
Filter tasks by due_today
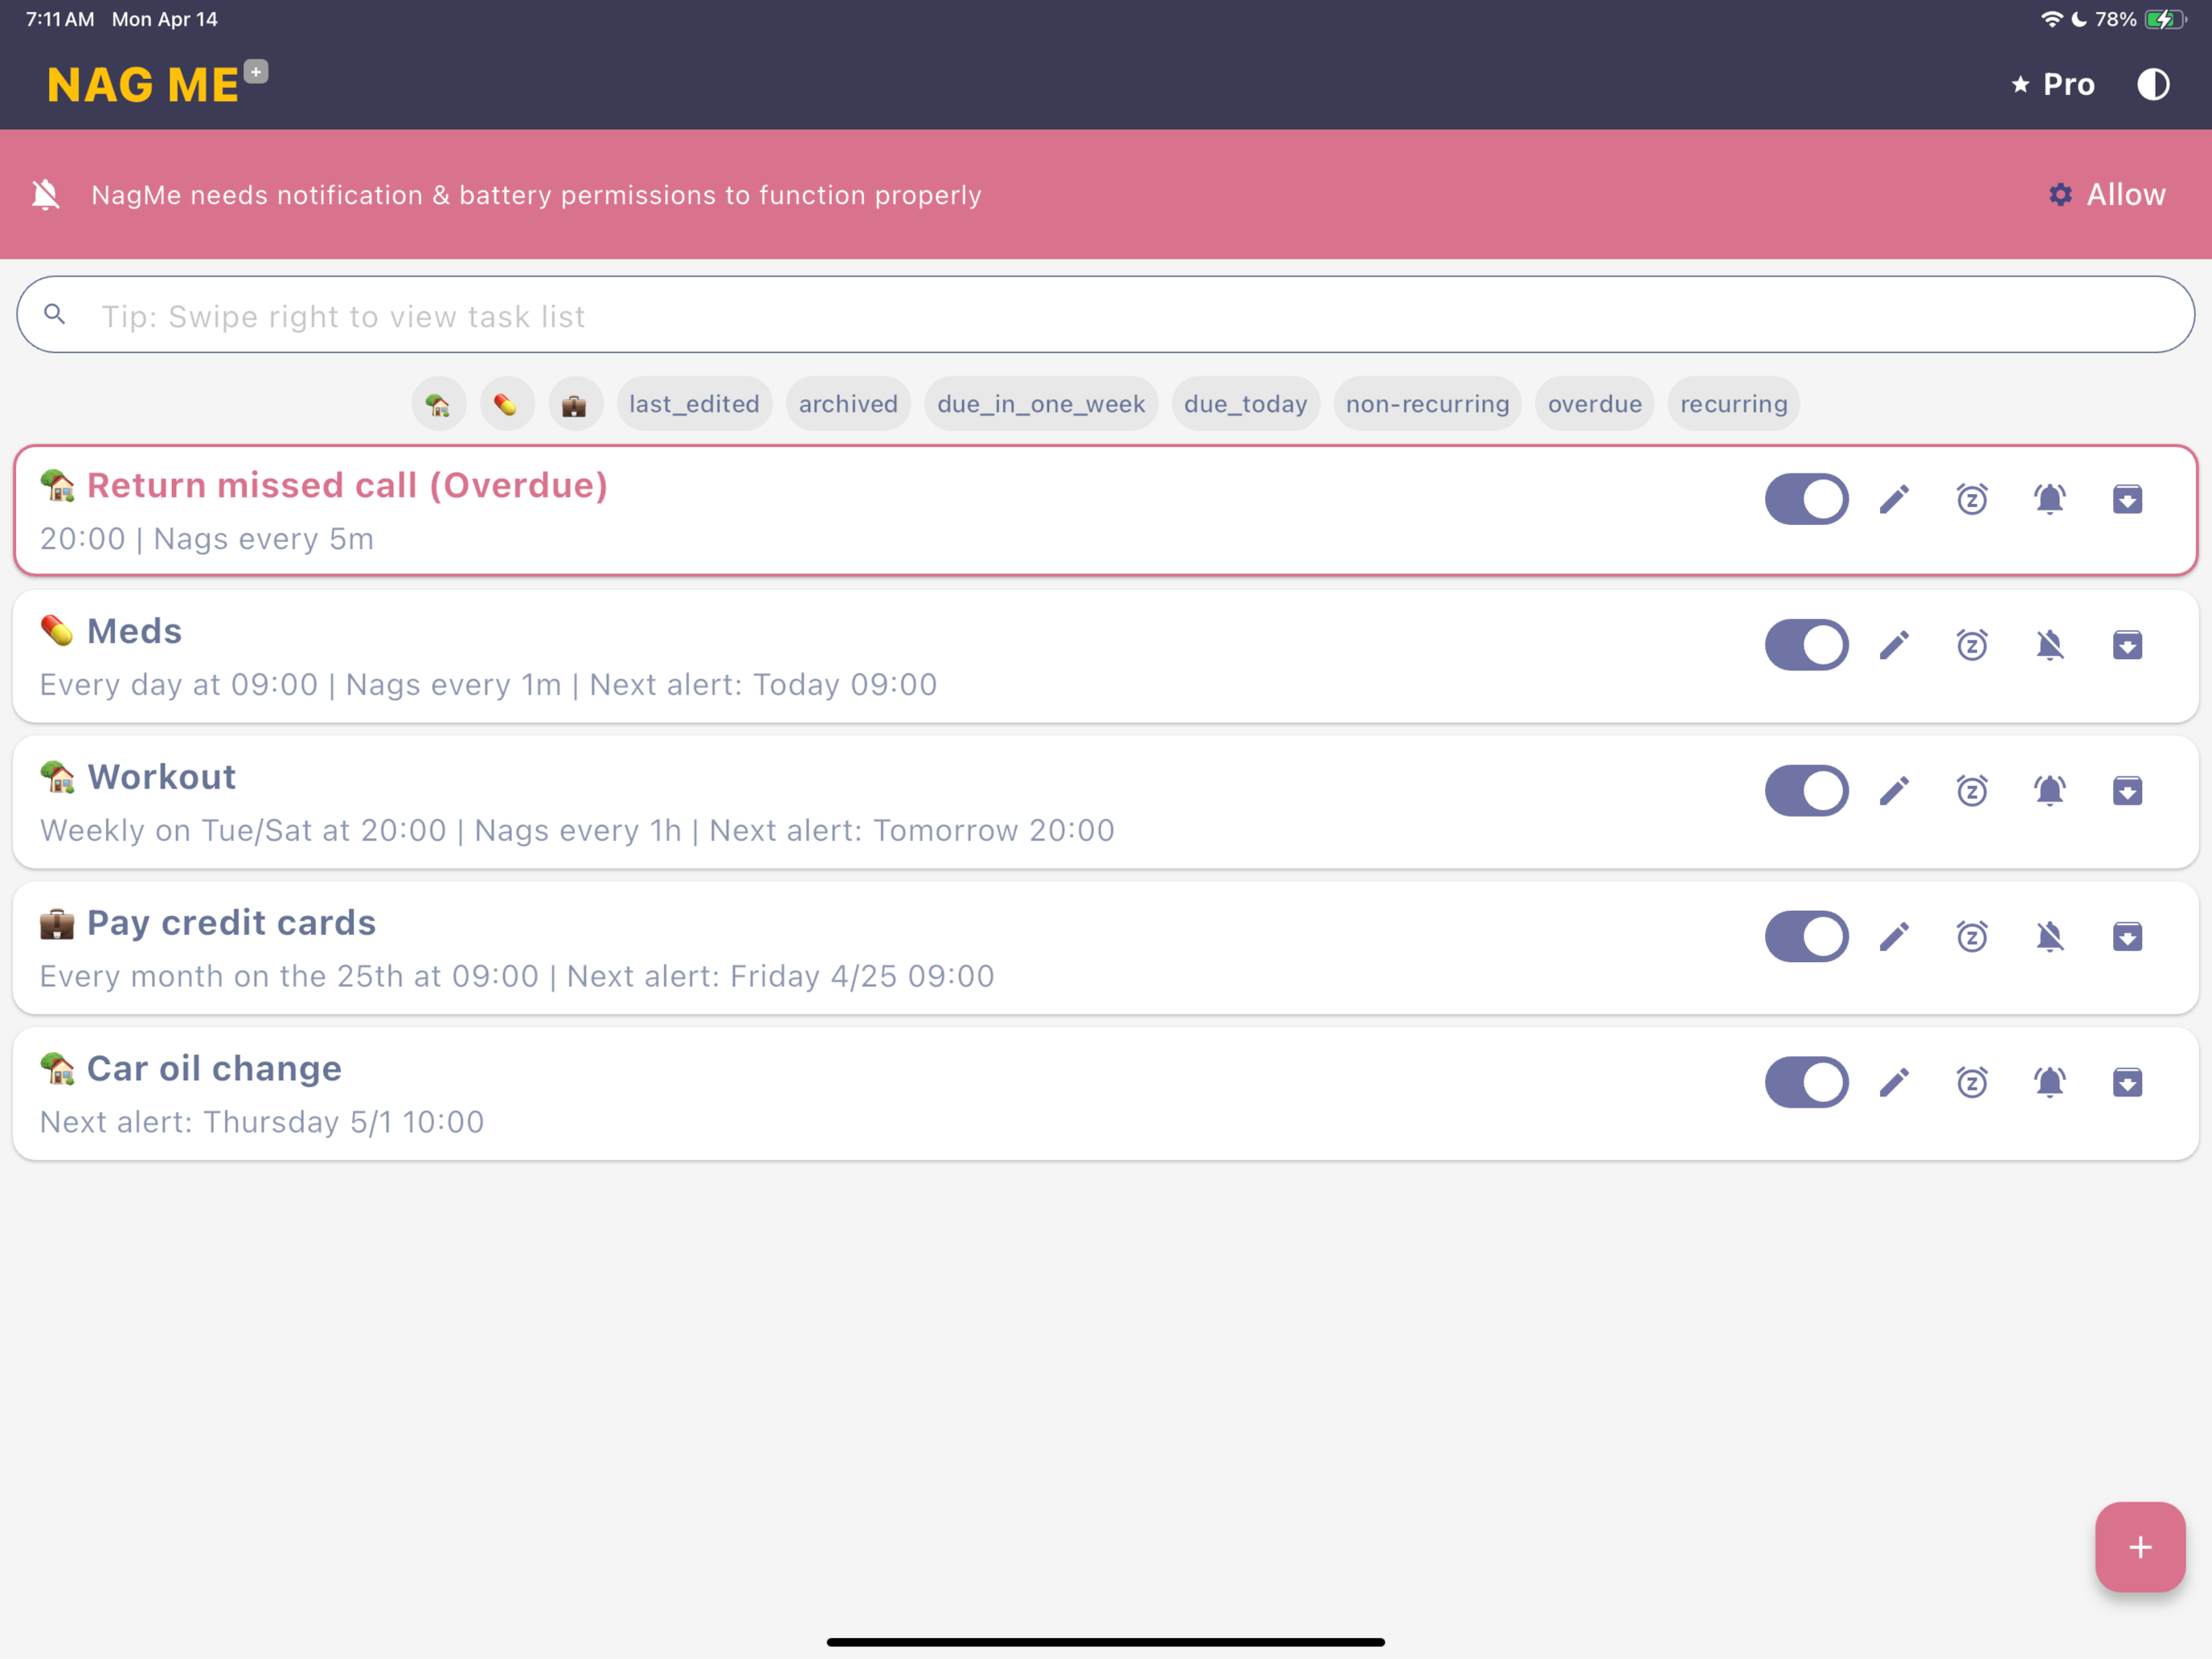point(1245,404)
